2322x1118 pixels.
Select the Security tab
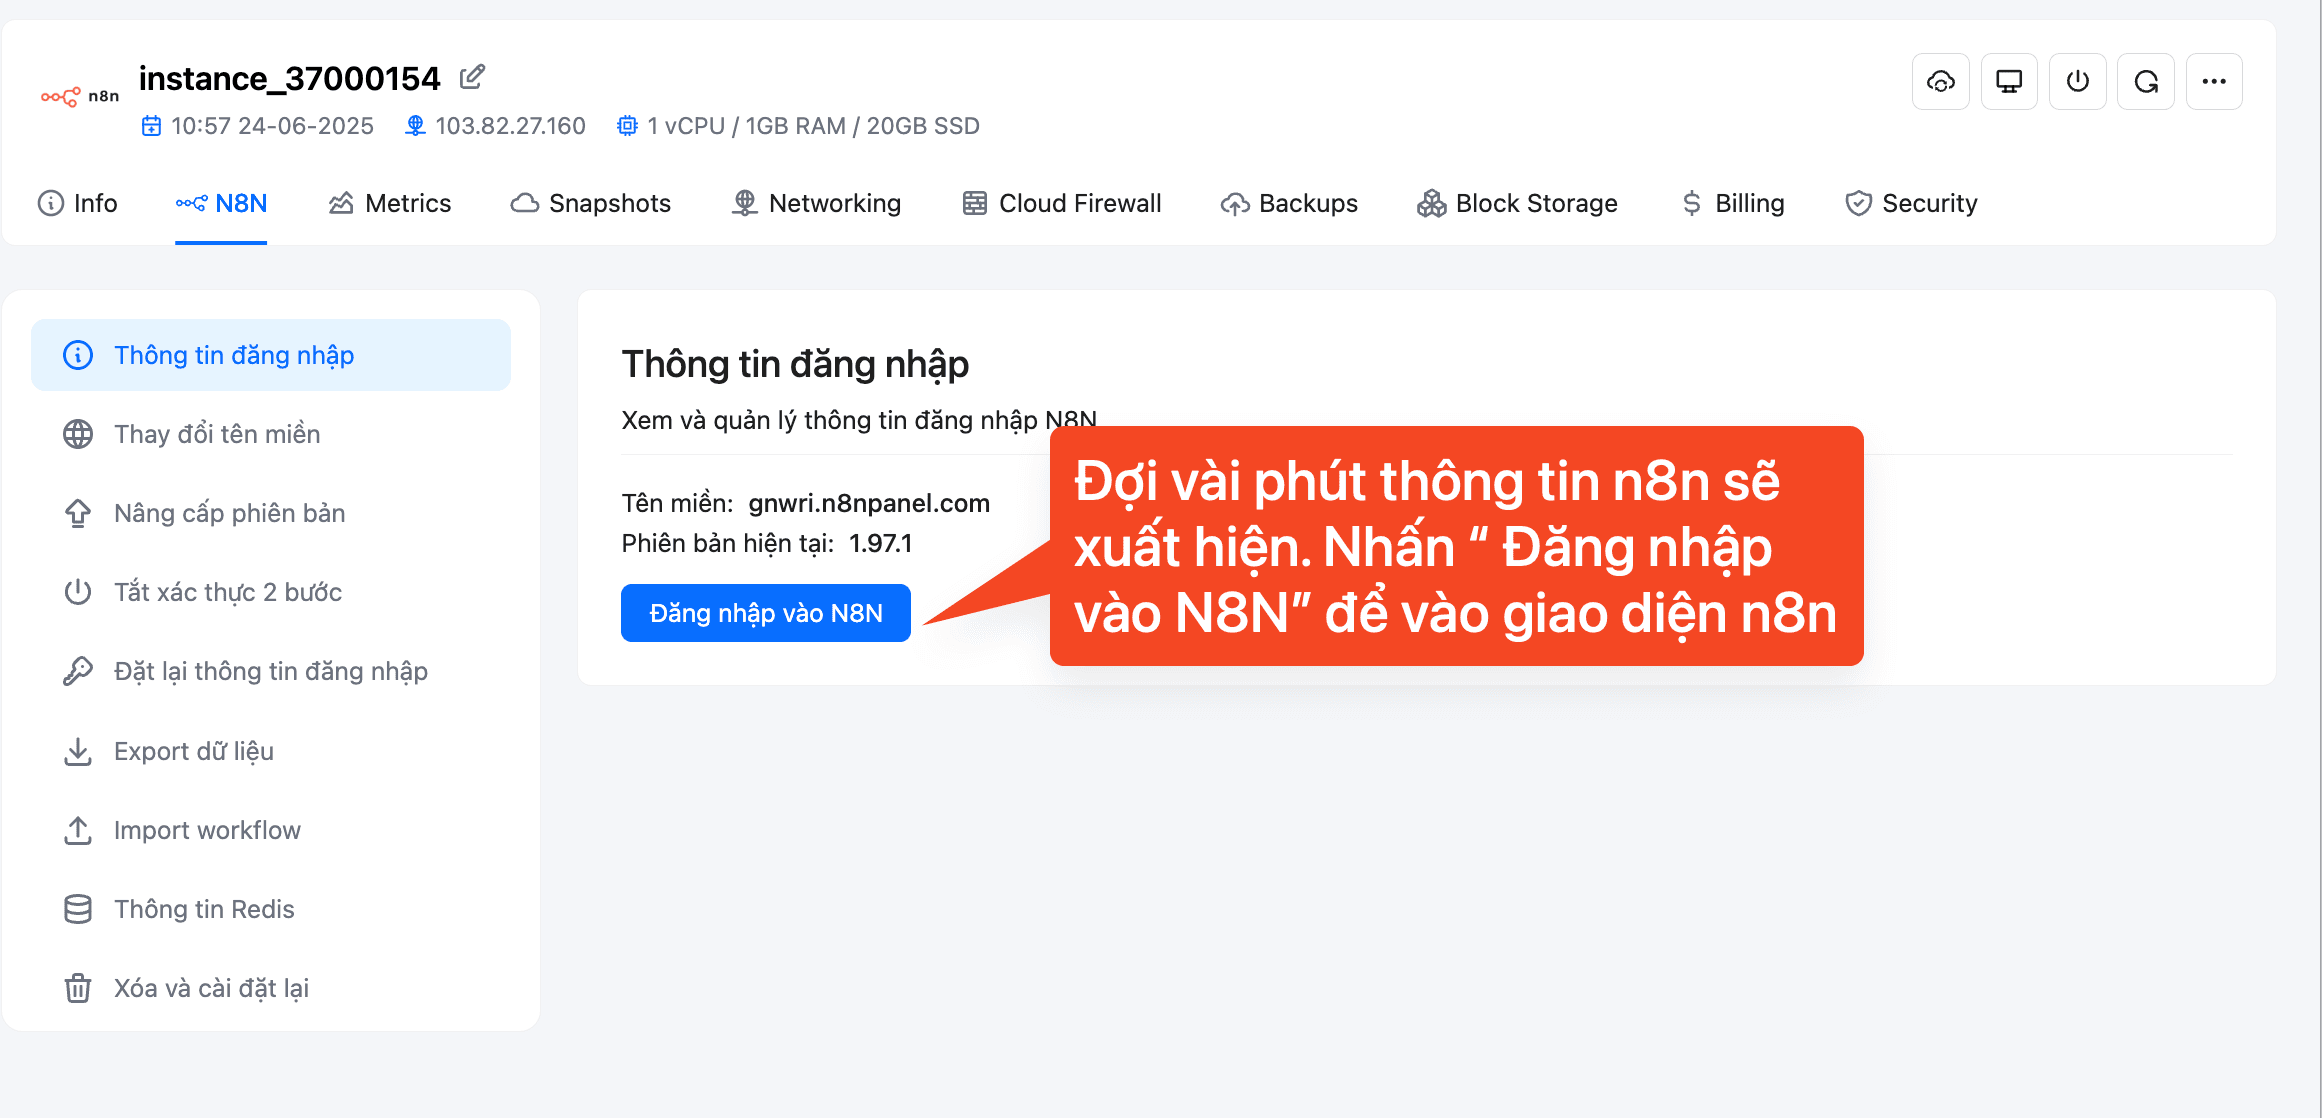[1911, 203]
